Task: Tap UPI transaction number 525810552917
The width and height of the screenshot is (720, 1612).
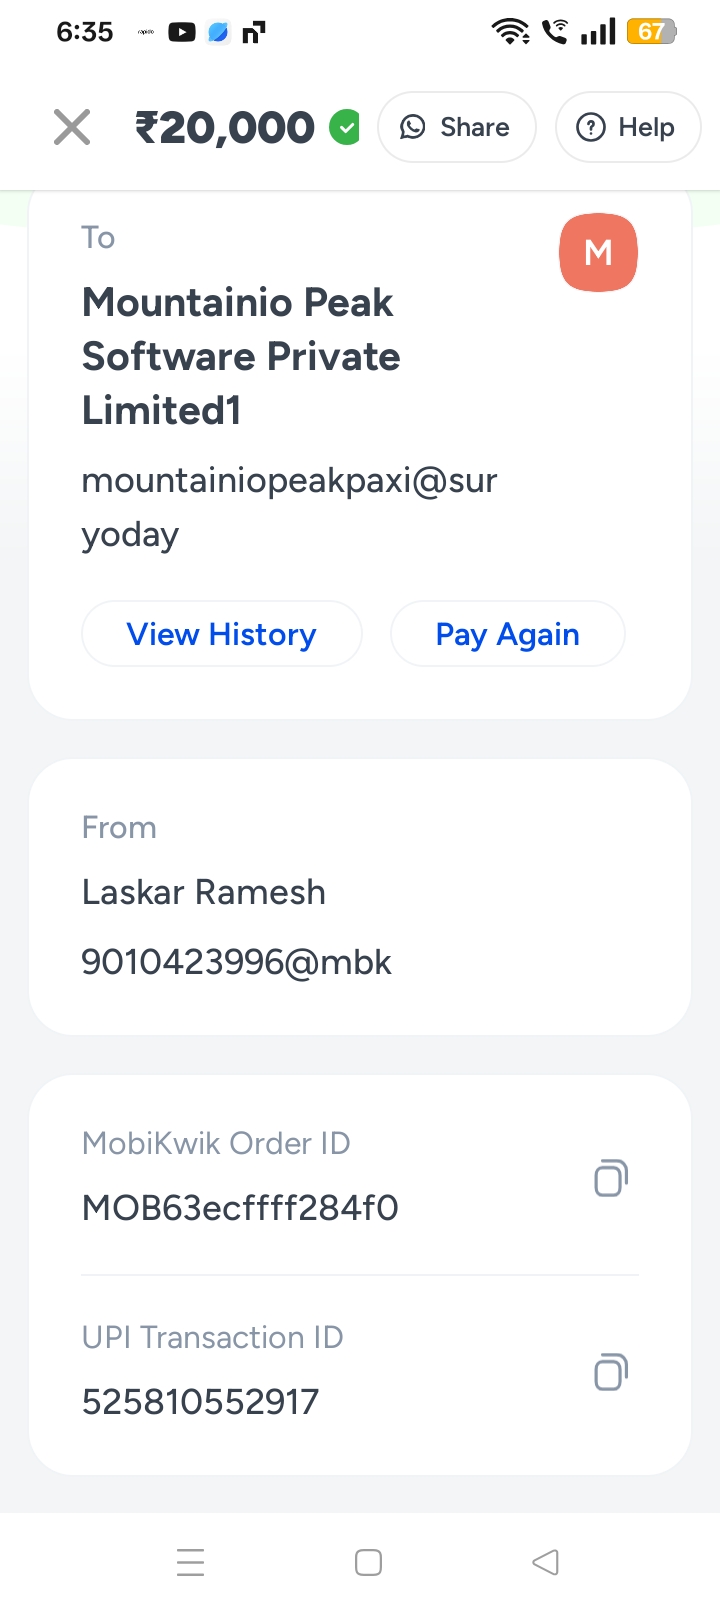Action: [x=200, y=1402]
